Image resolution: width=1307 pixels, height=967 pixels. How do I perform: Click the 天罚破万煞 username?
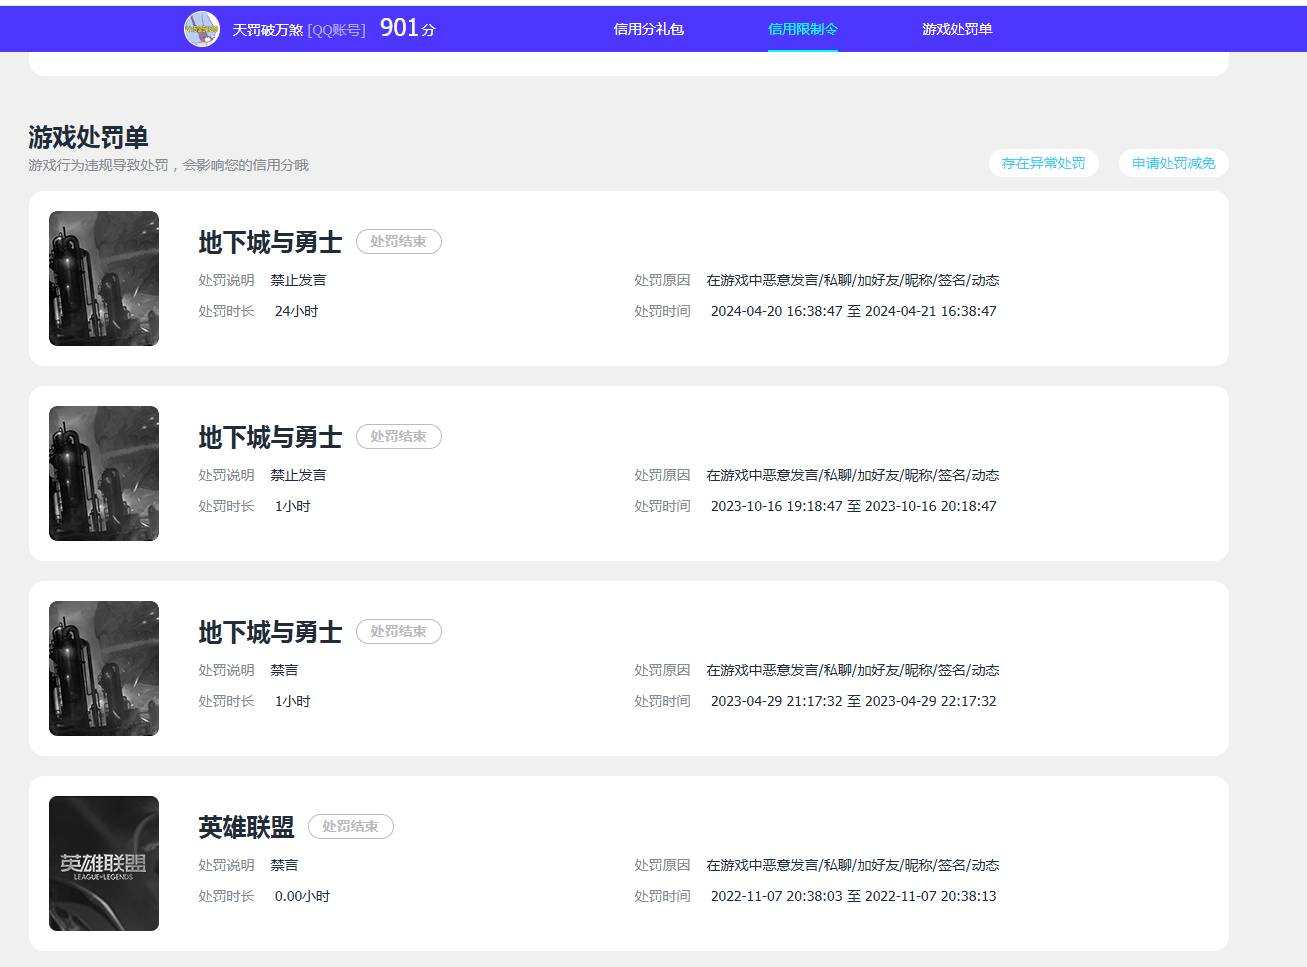click(x=268, y=30)
